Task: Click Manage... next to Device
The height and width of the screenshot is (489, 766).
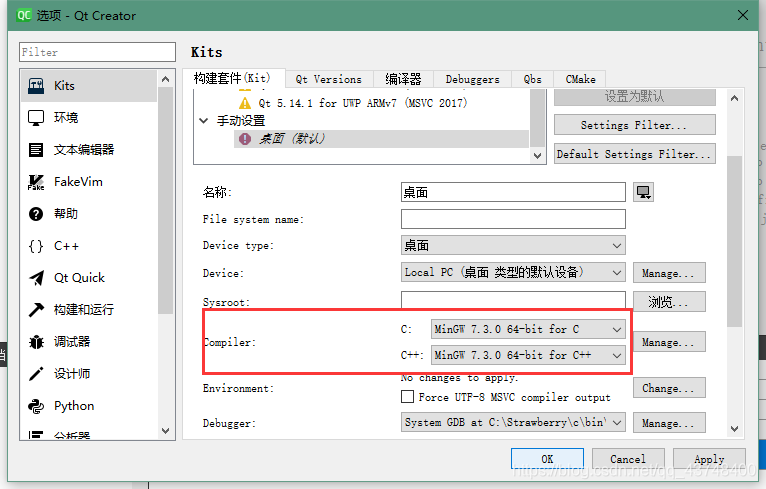Action: (x=669, y=273)
